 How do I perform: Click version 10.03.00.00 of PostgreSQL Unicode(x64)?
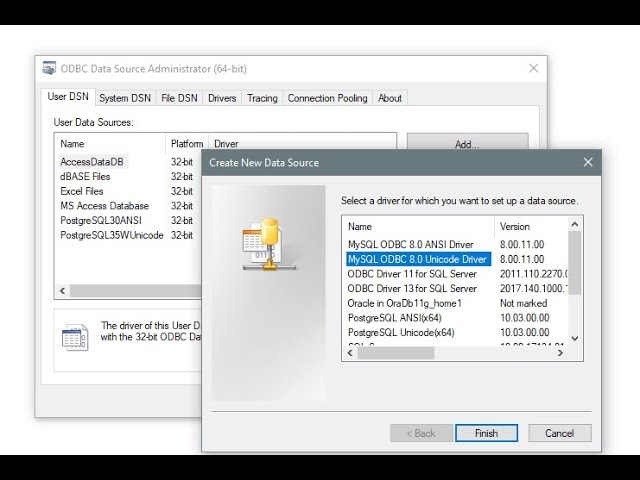(524, 333)
